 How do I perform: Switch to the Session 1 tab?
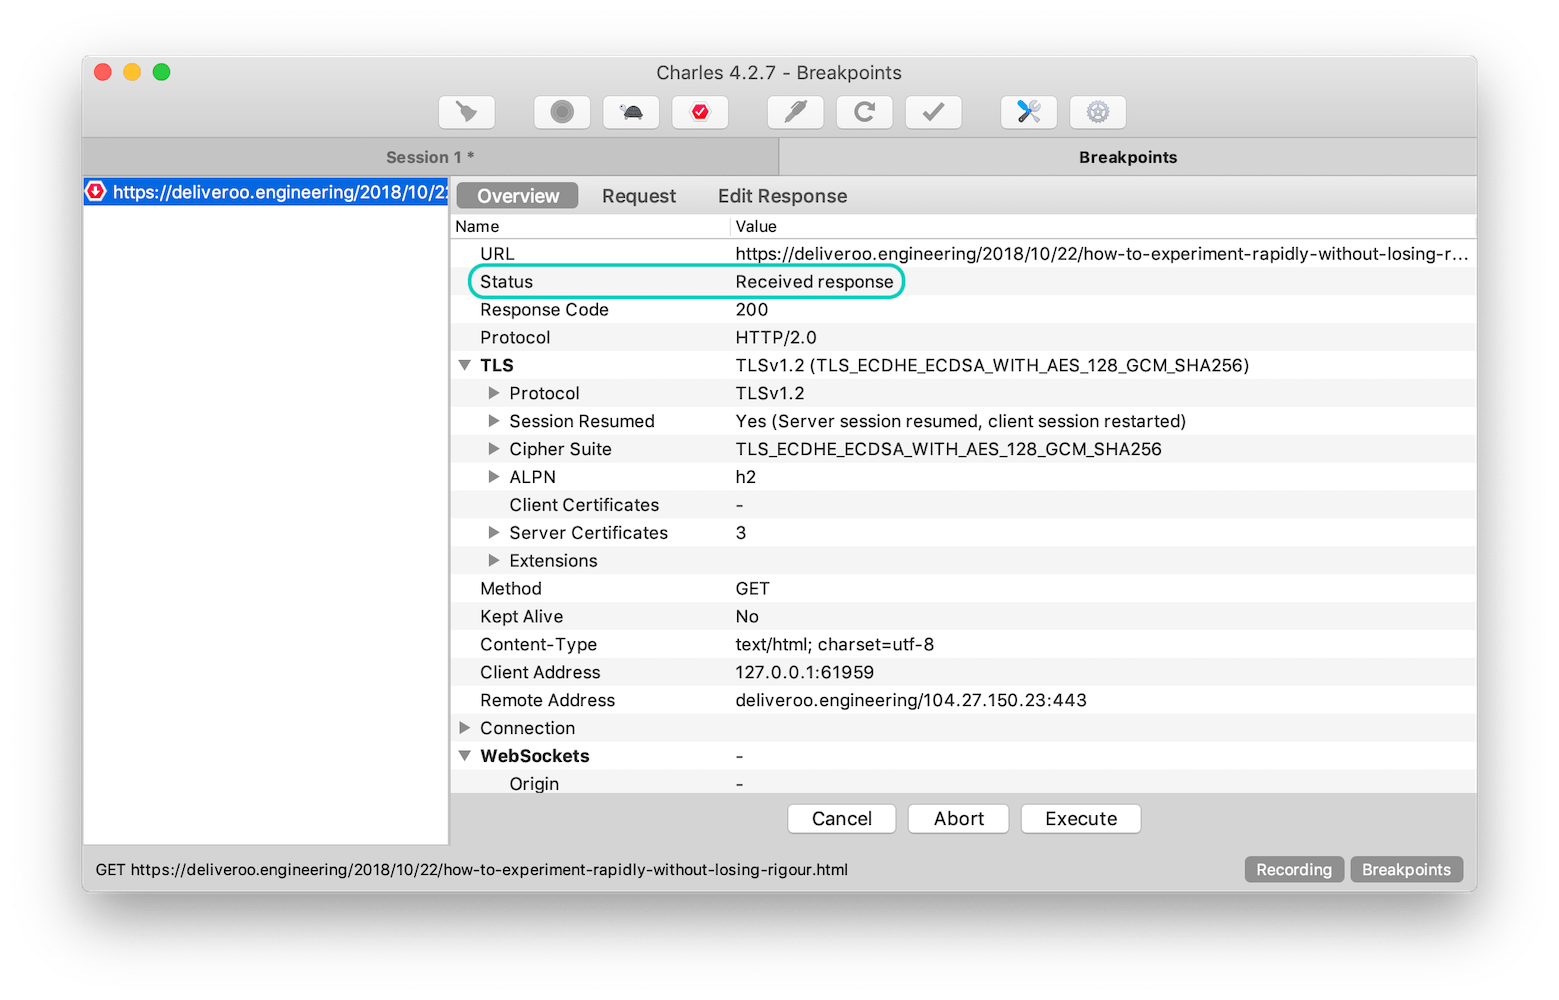430,157
